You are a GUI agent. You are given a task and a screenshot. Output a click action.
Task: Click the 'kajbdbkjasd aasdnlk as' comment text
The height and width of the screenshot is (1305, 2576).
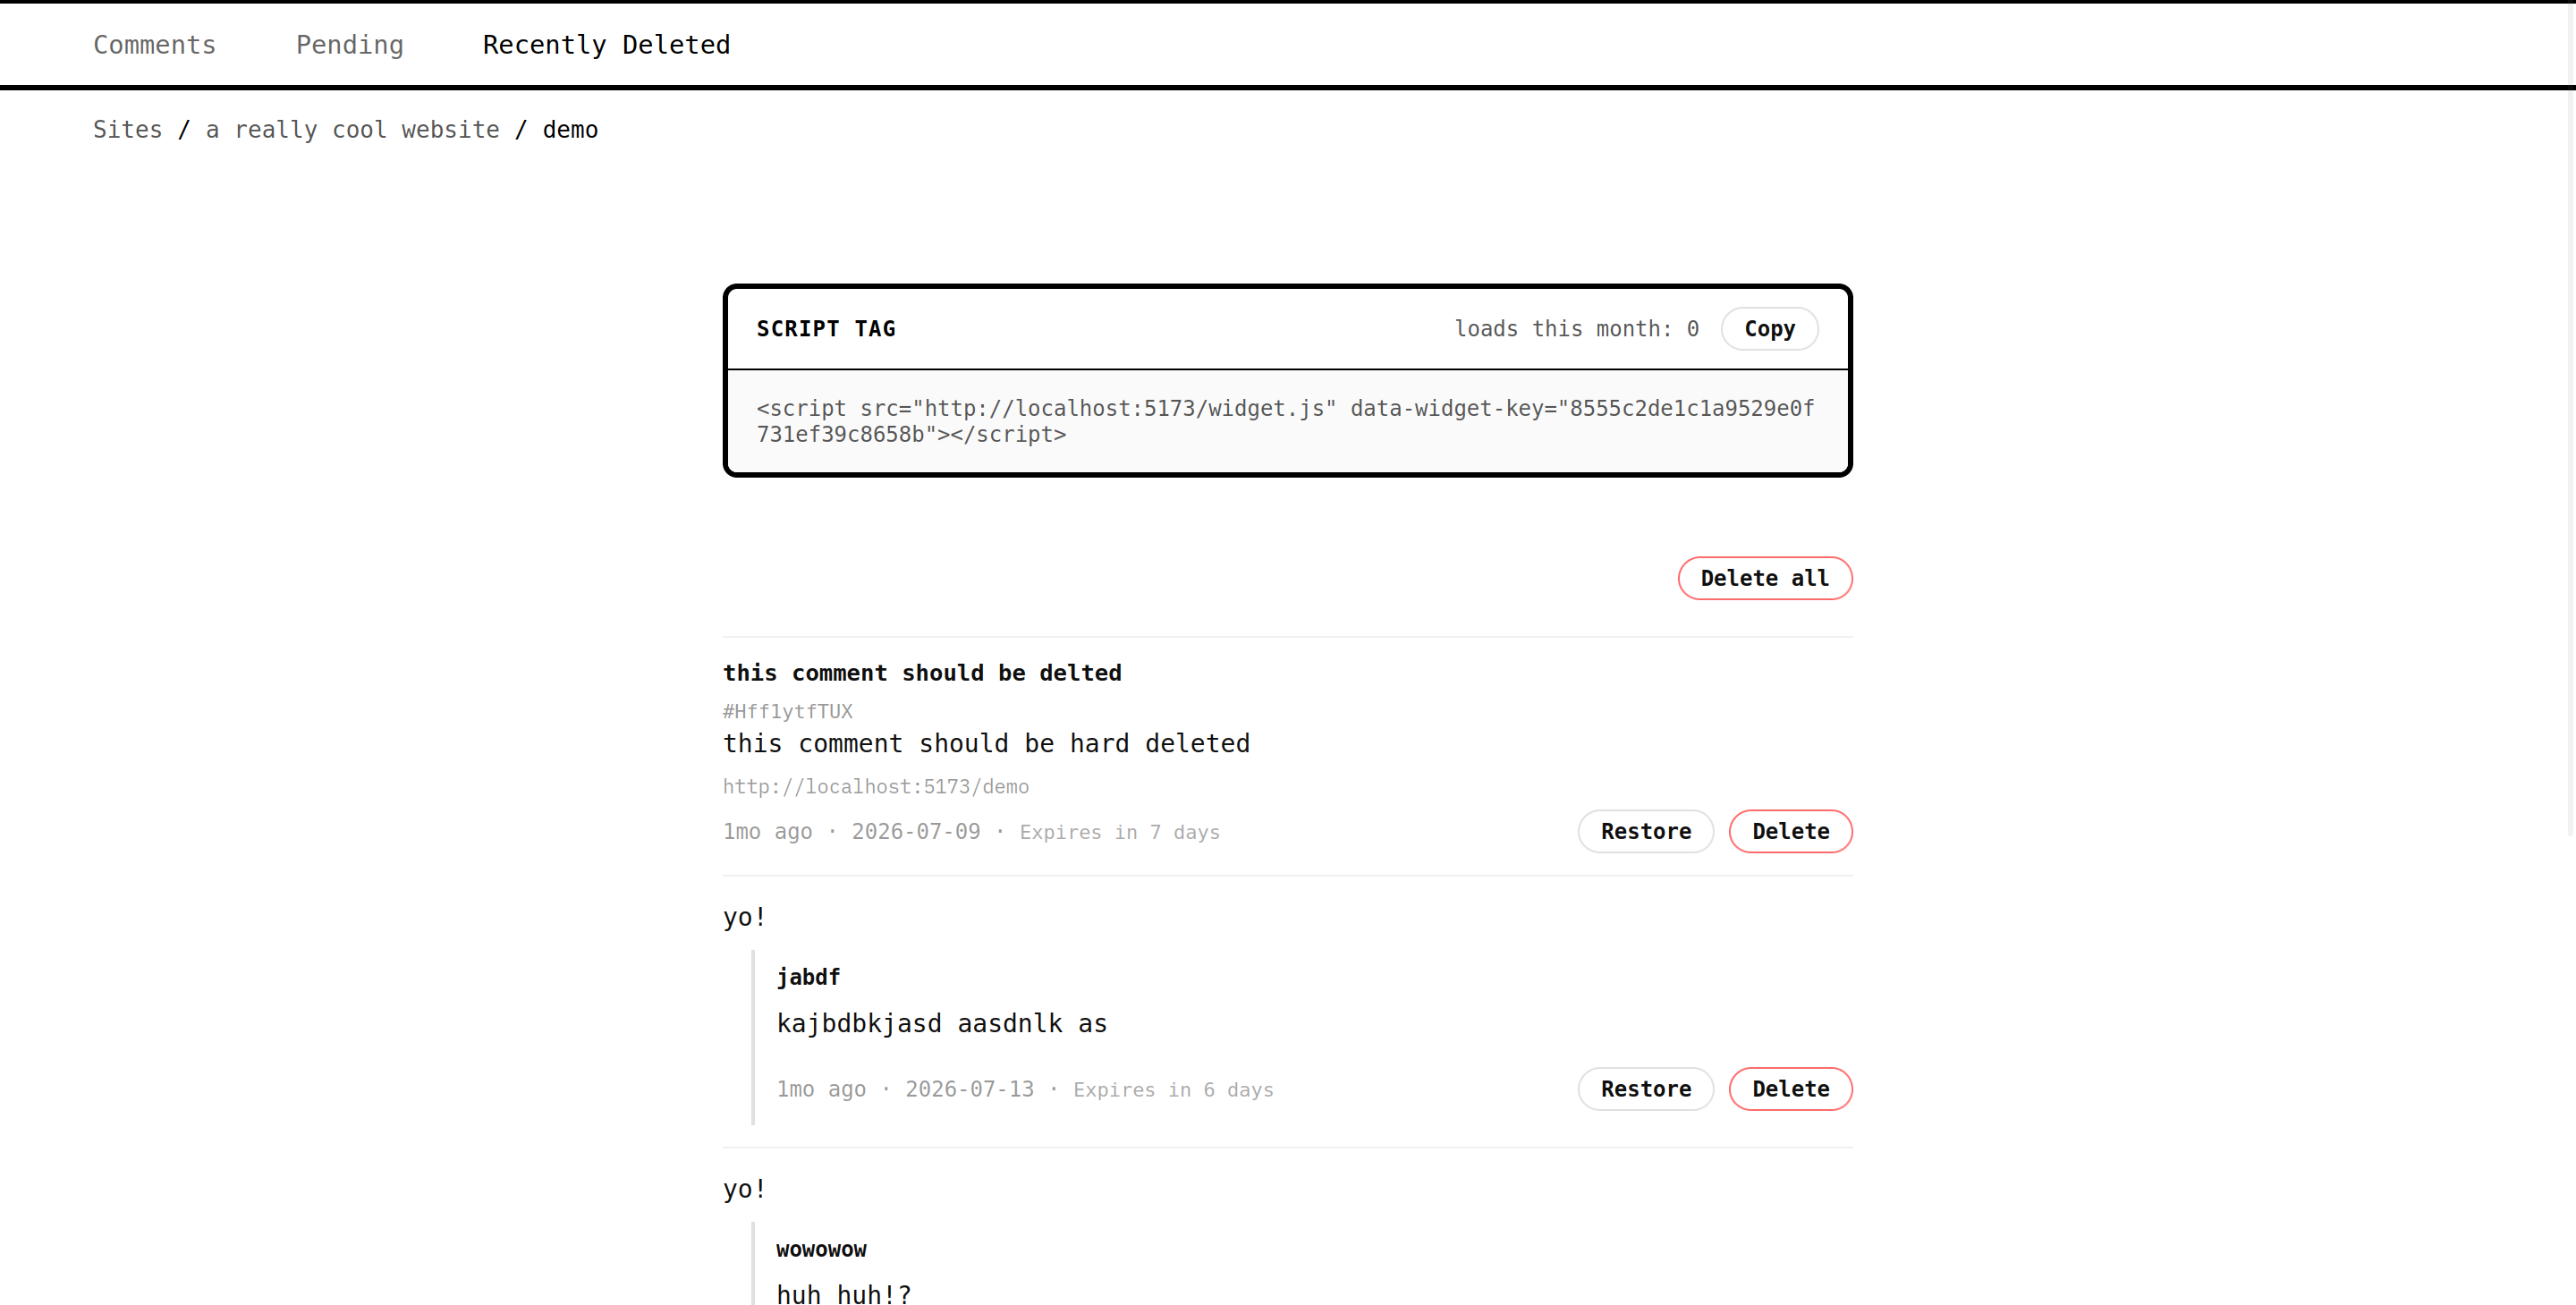(941, 1024)
